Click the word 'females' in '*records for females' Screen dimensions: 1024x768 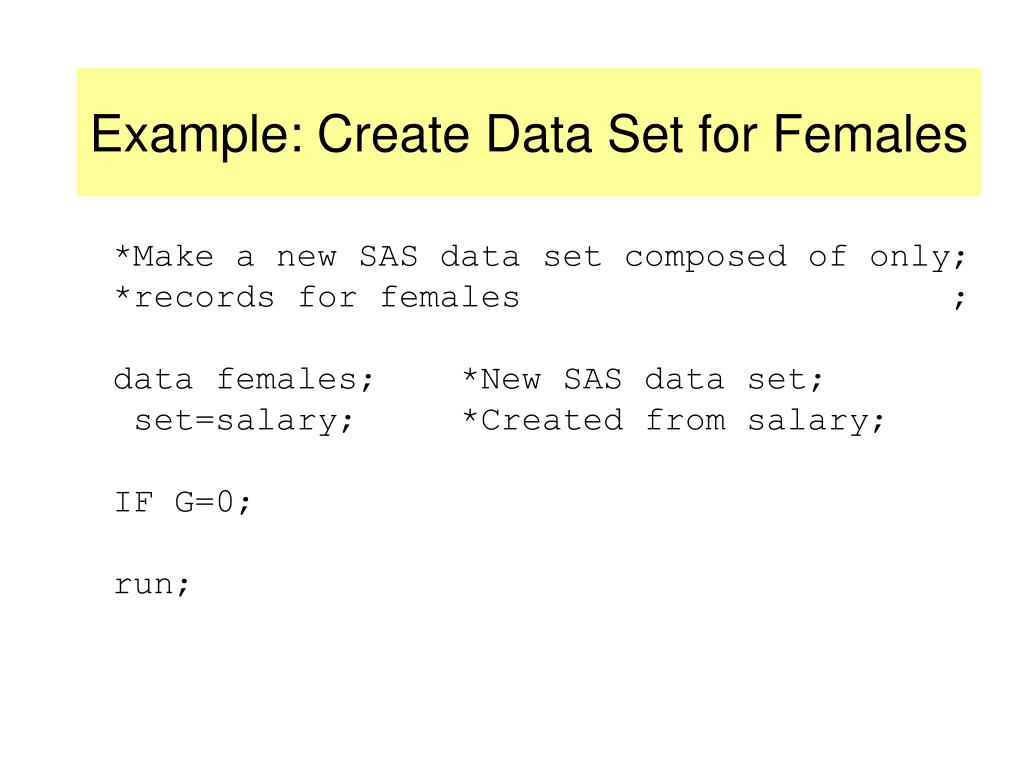pyautogui.click(x=450, y=297)
